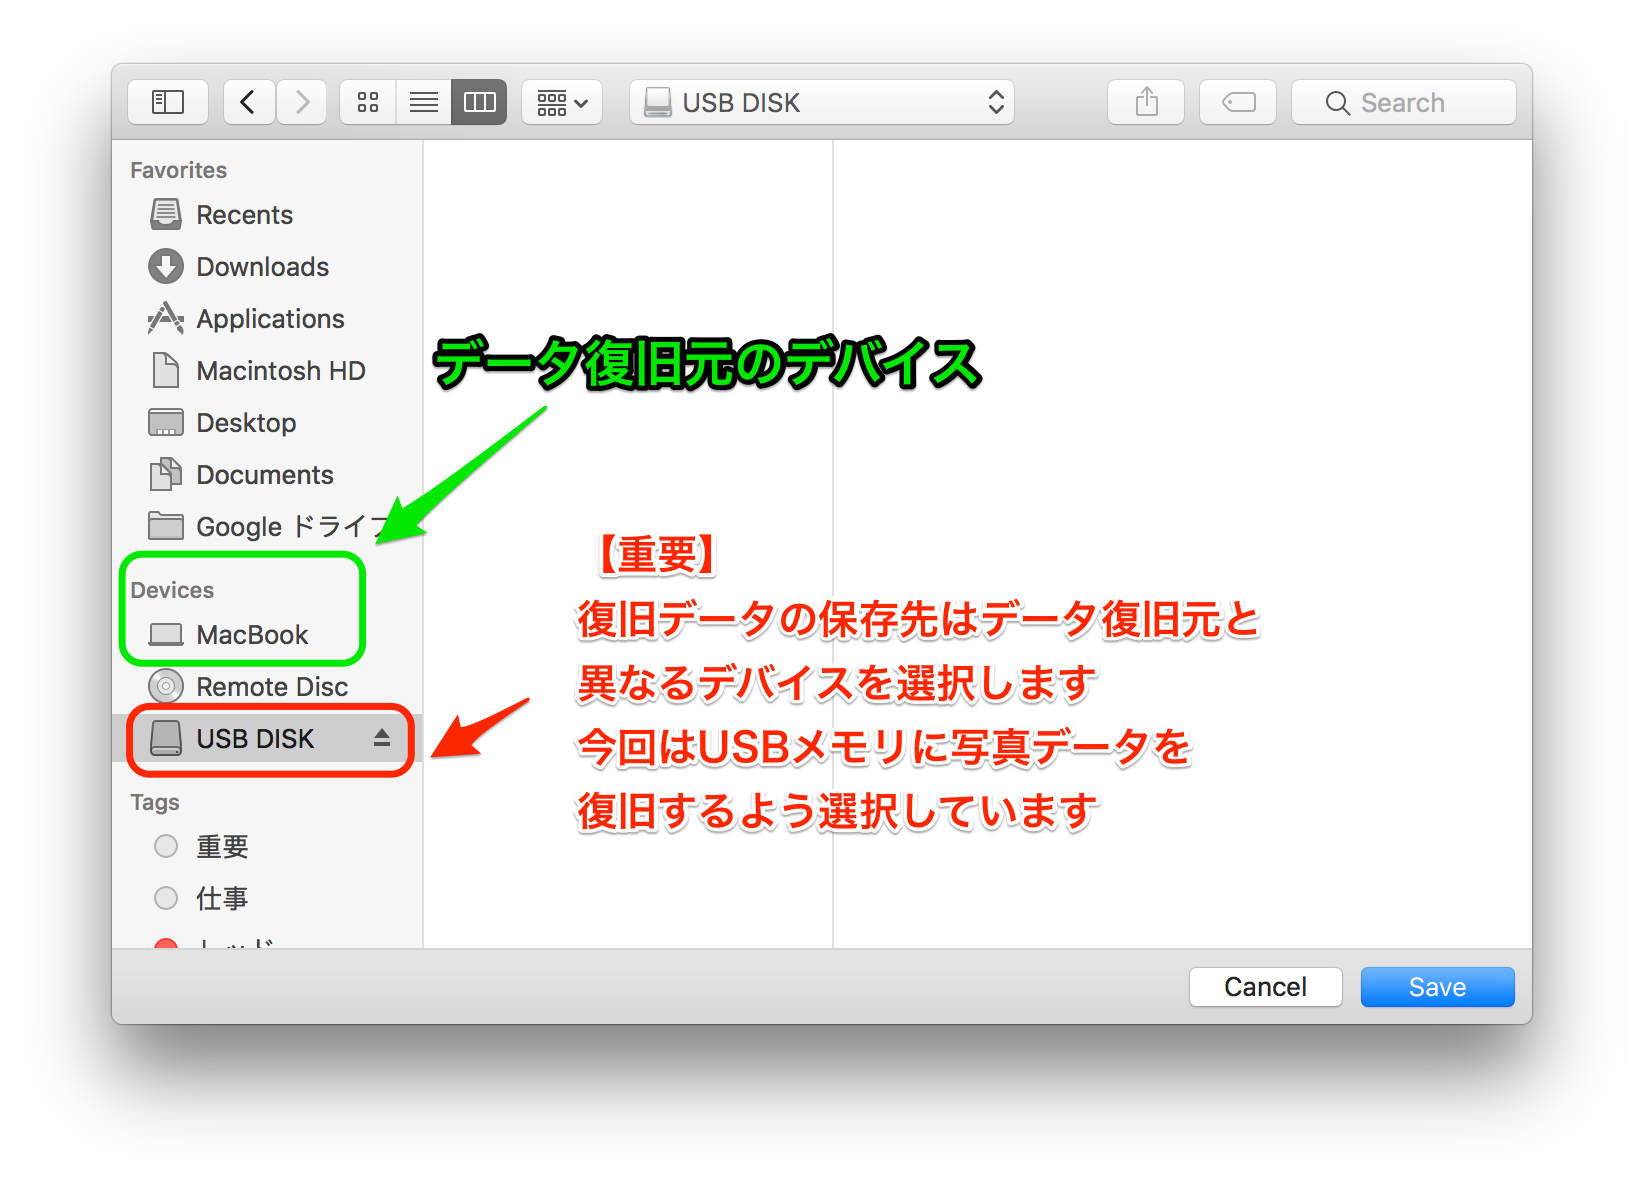Eject the USB DISK volume

pos(381,738)
